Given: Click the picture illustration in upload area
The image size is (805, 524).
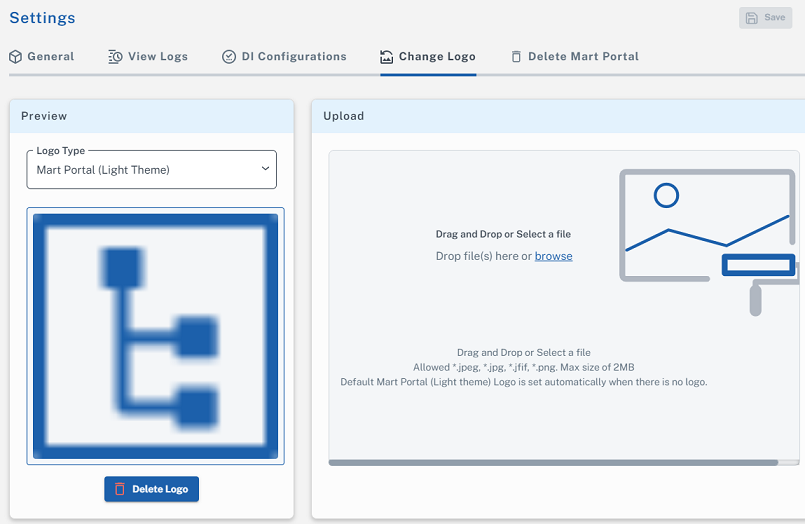Looking at the screenshot, I should [x=708, y=241].
